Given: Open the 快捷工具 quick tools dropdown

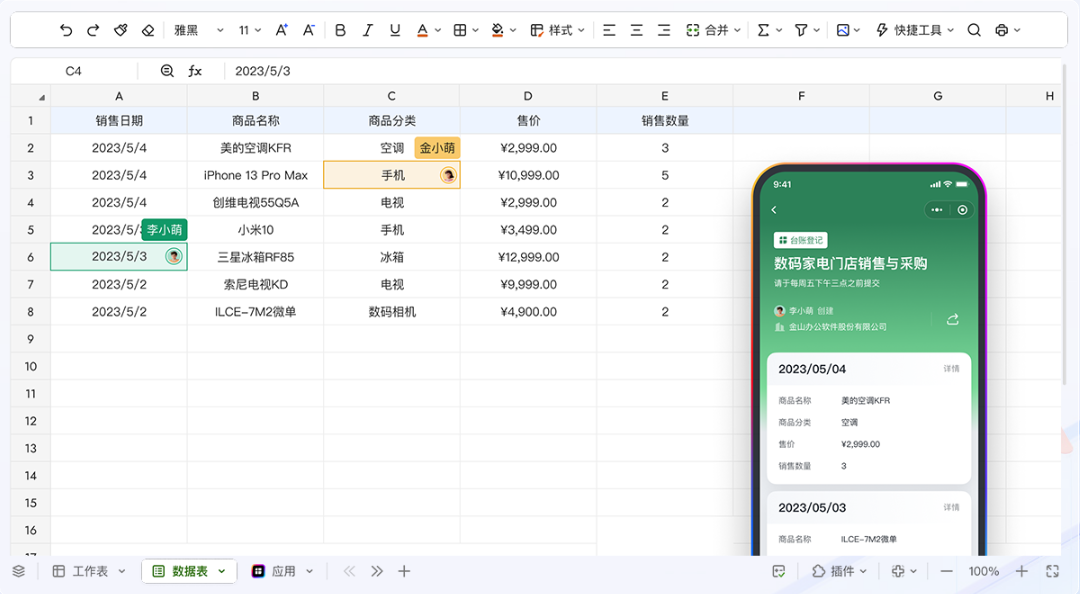Looking at the screenshot, I should 914,30.
